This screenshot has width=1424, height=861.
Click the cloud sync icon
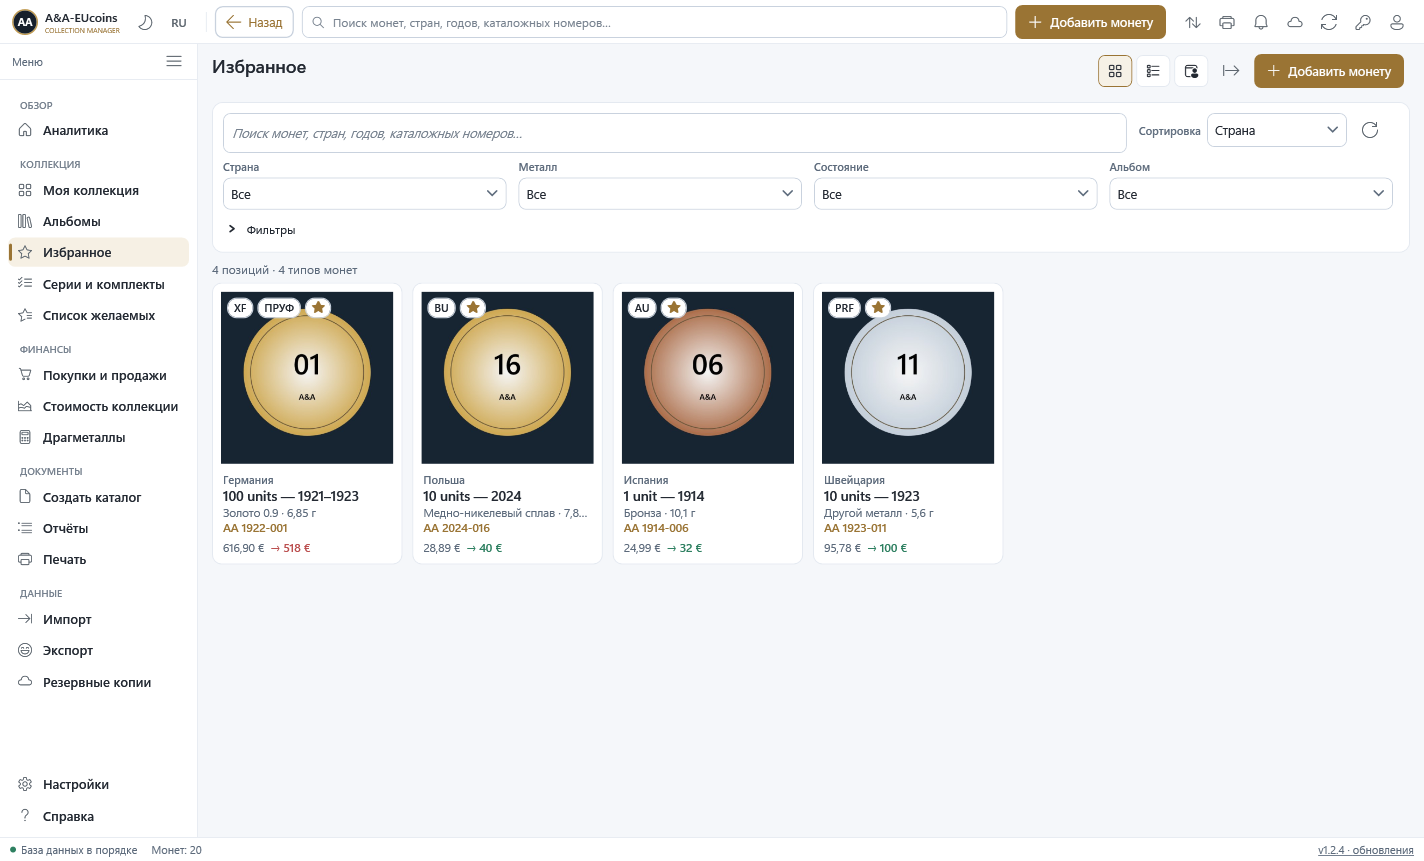click(1295, 22)
